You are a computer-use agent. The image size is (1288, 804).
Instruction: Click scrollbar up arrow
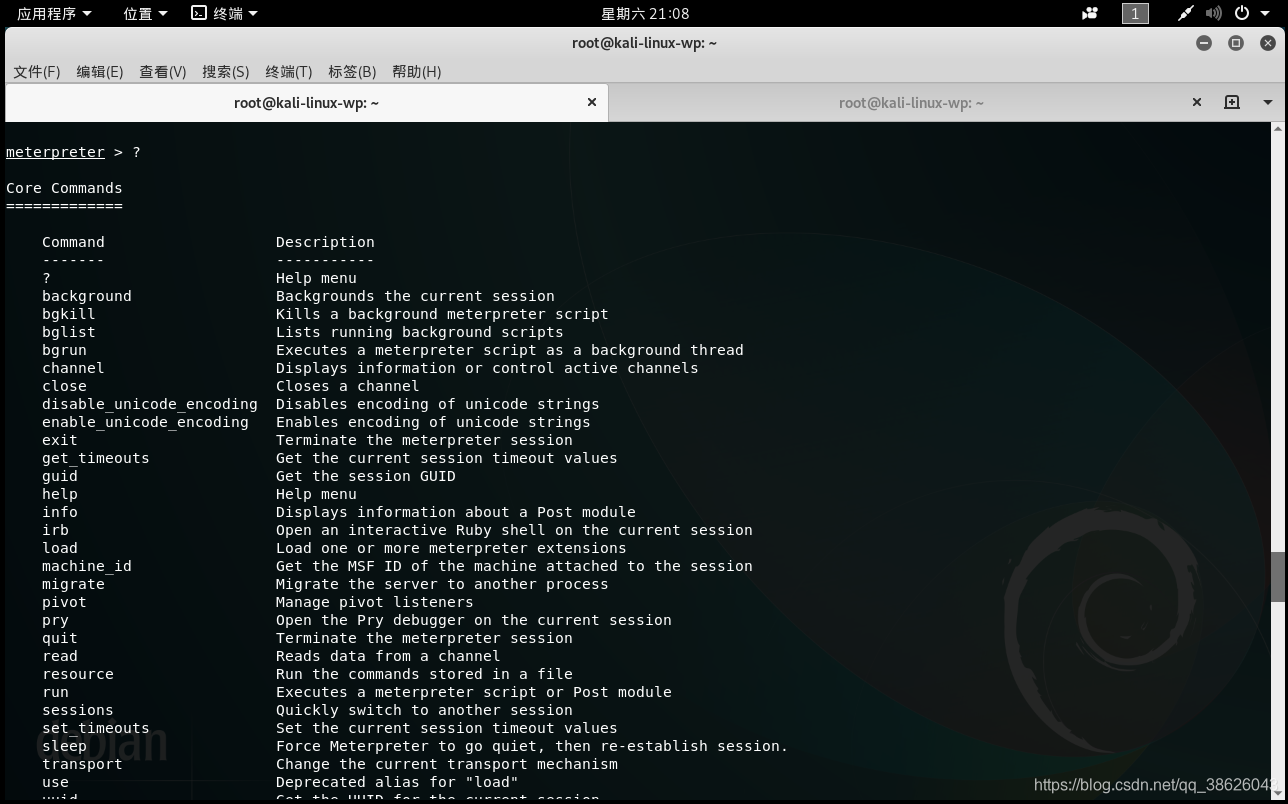coord(1277,128)
